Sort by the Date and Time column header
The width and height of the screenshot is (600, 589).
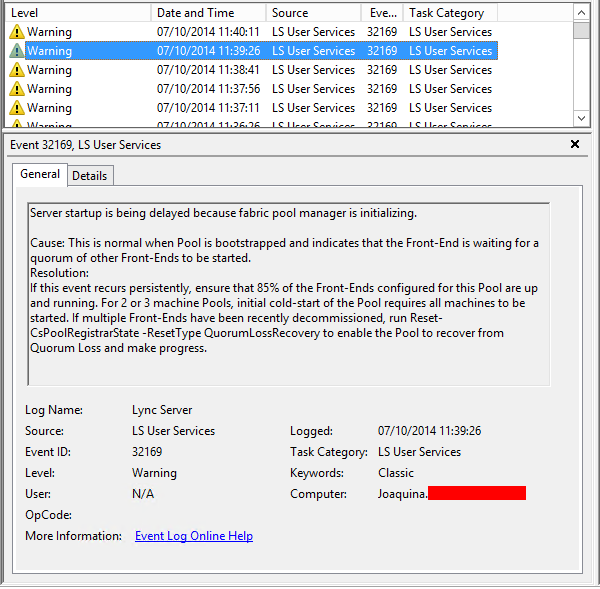coord(209,13)
